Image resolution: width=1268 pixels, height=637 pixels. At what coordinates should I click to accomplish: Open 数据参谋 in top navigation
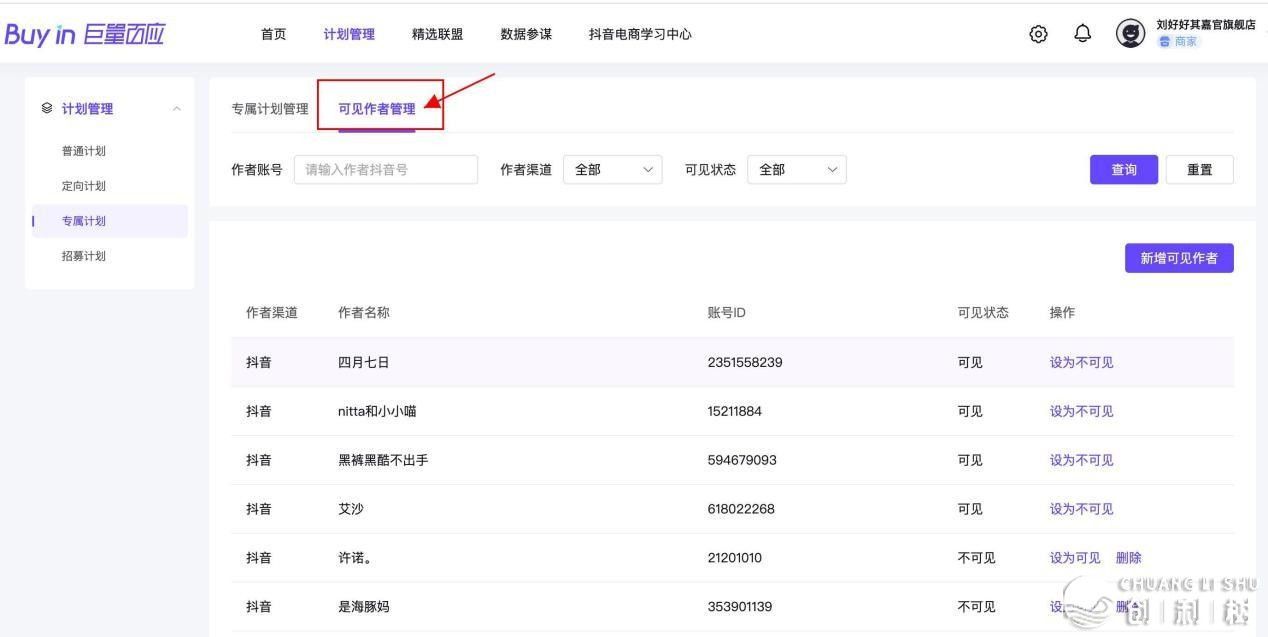point(526,34)
